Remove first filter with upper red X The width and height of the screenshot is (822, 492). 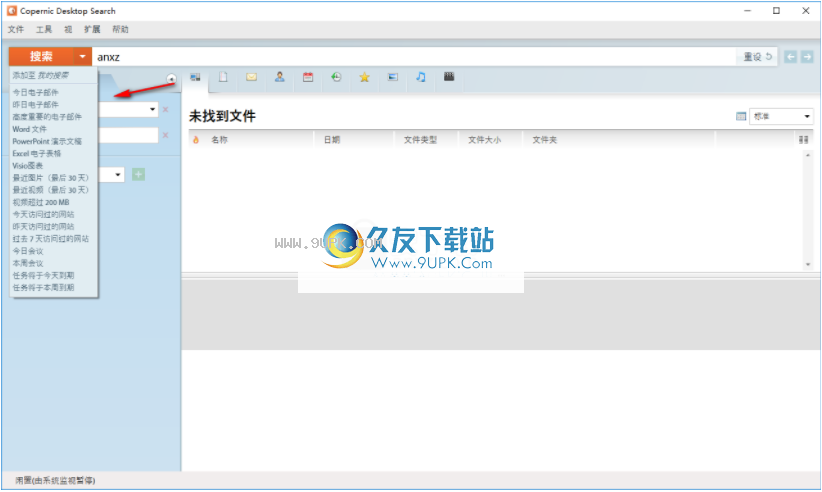[x=165, y=110]
